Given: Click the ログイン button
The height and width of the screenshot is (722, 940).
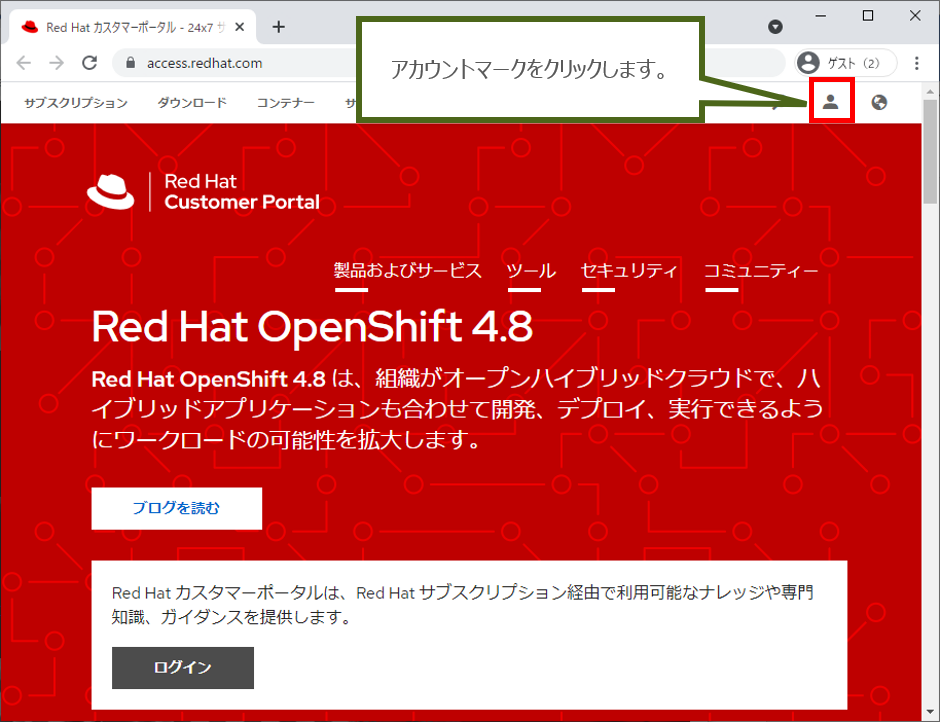Looking at the screenshot, I should pyautogui.click(x=183, y=667).
